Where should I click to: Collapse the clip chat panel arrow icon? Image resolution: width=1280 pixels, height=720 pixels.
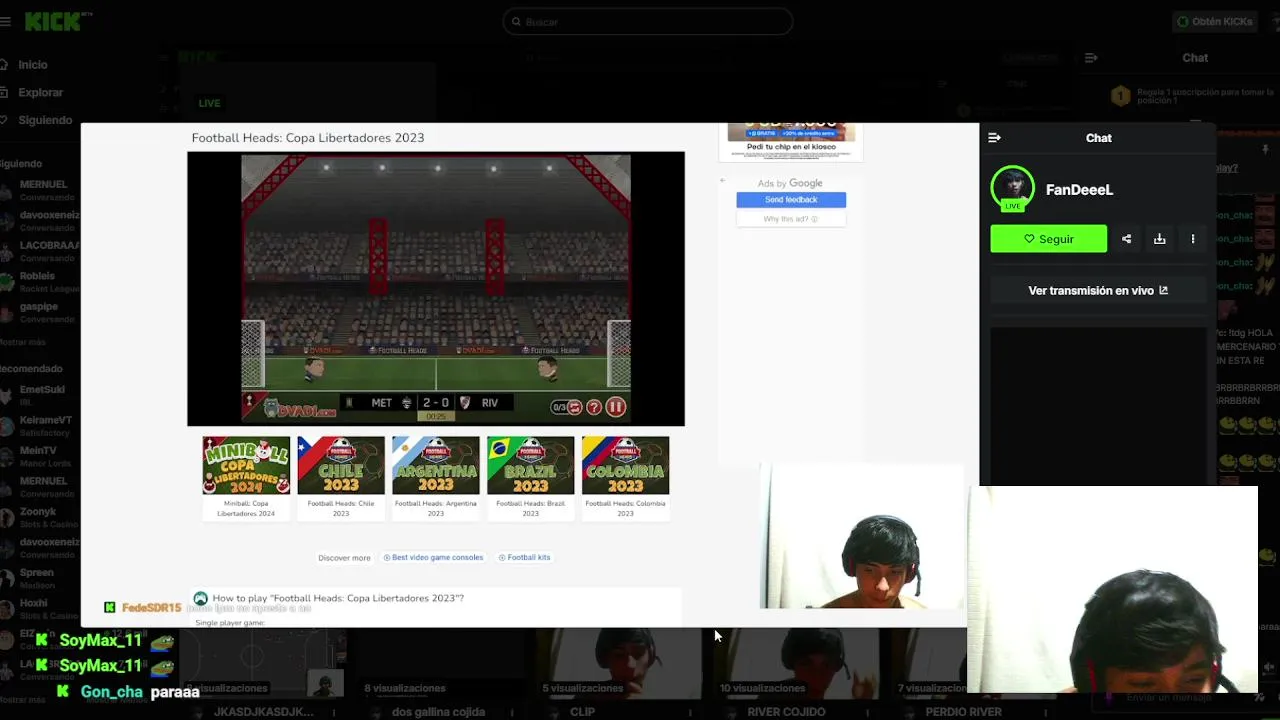click(x=994, y=138)
